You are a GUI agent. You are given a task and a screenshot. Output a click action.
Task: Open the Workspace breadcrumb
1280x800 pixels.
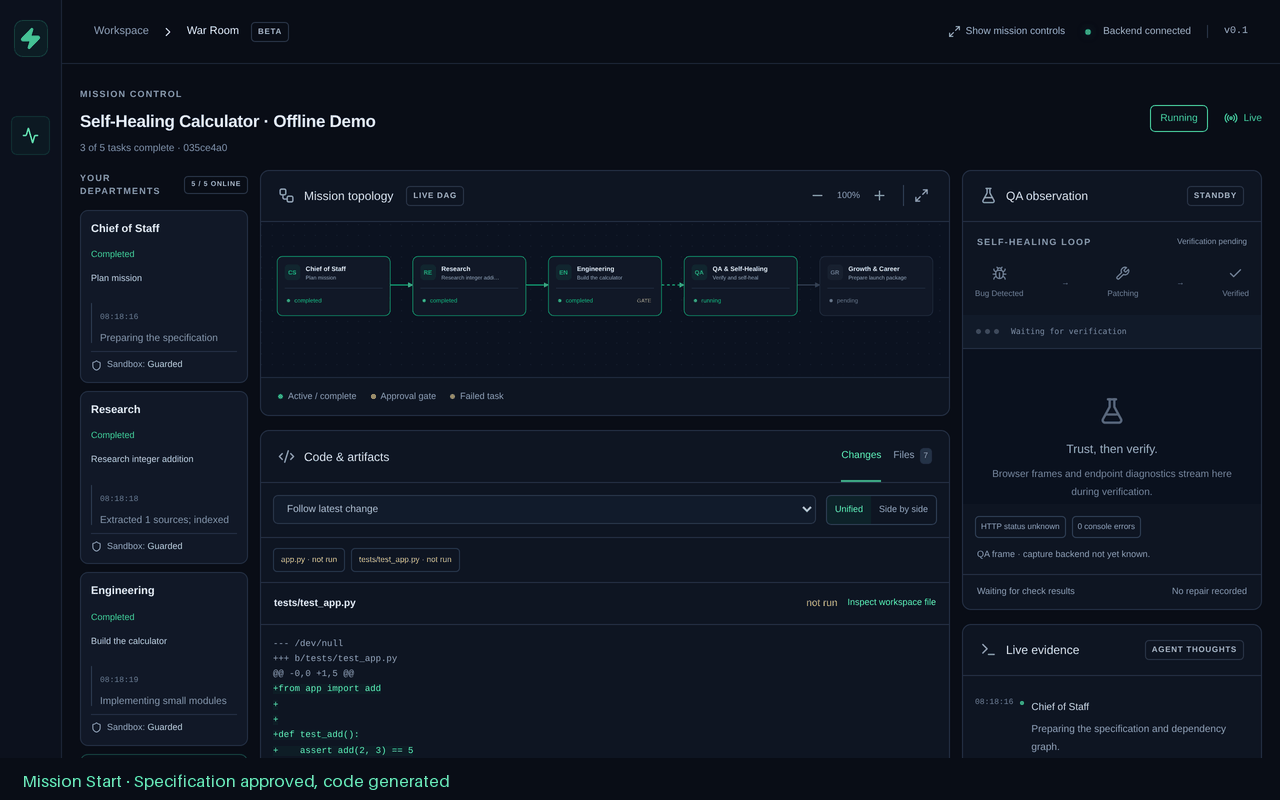(x=121, y=31)
